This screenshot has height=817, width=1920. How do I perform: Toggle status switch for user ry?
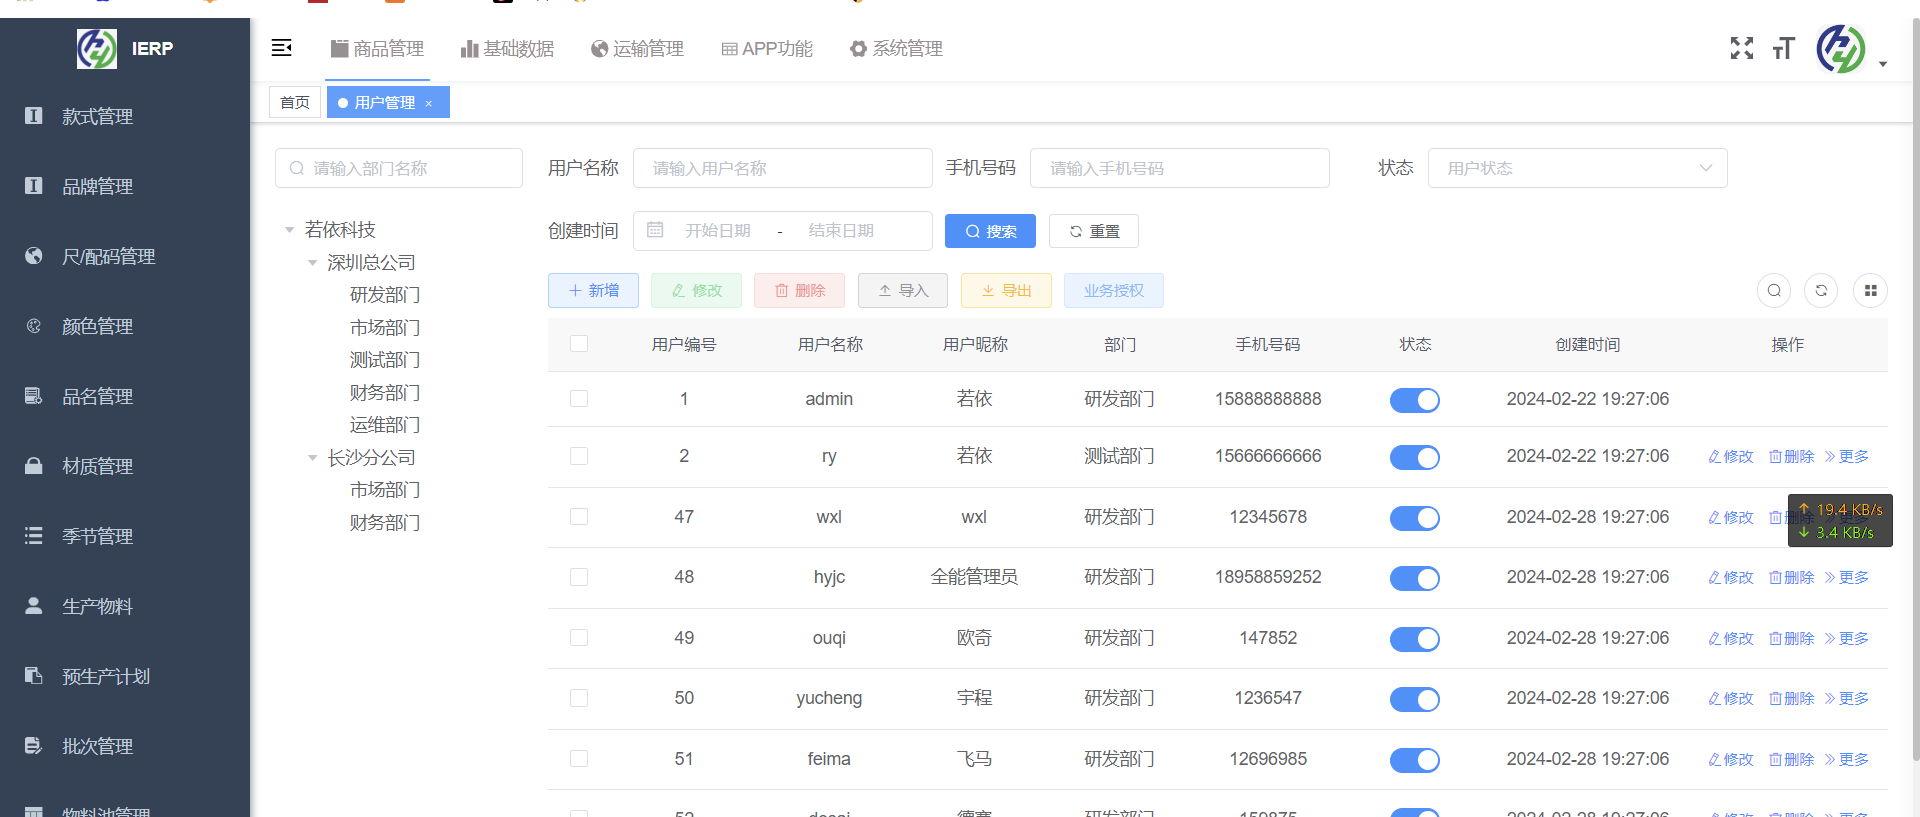(1415, 457)
